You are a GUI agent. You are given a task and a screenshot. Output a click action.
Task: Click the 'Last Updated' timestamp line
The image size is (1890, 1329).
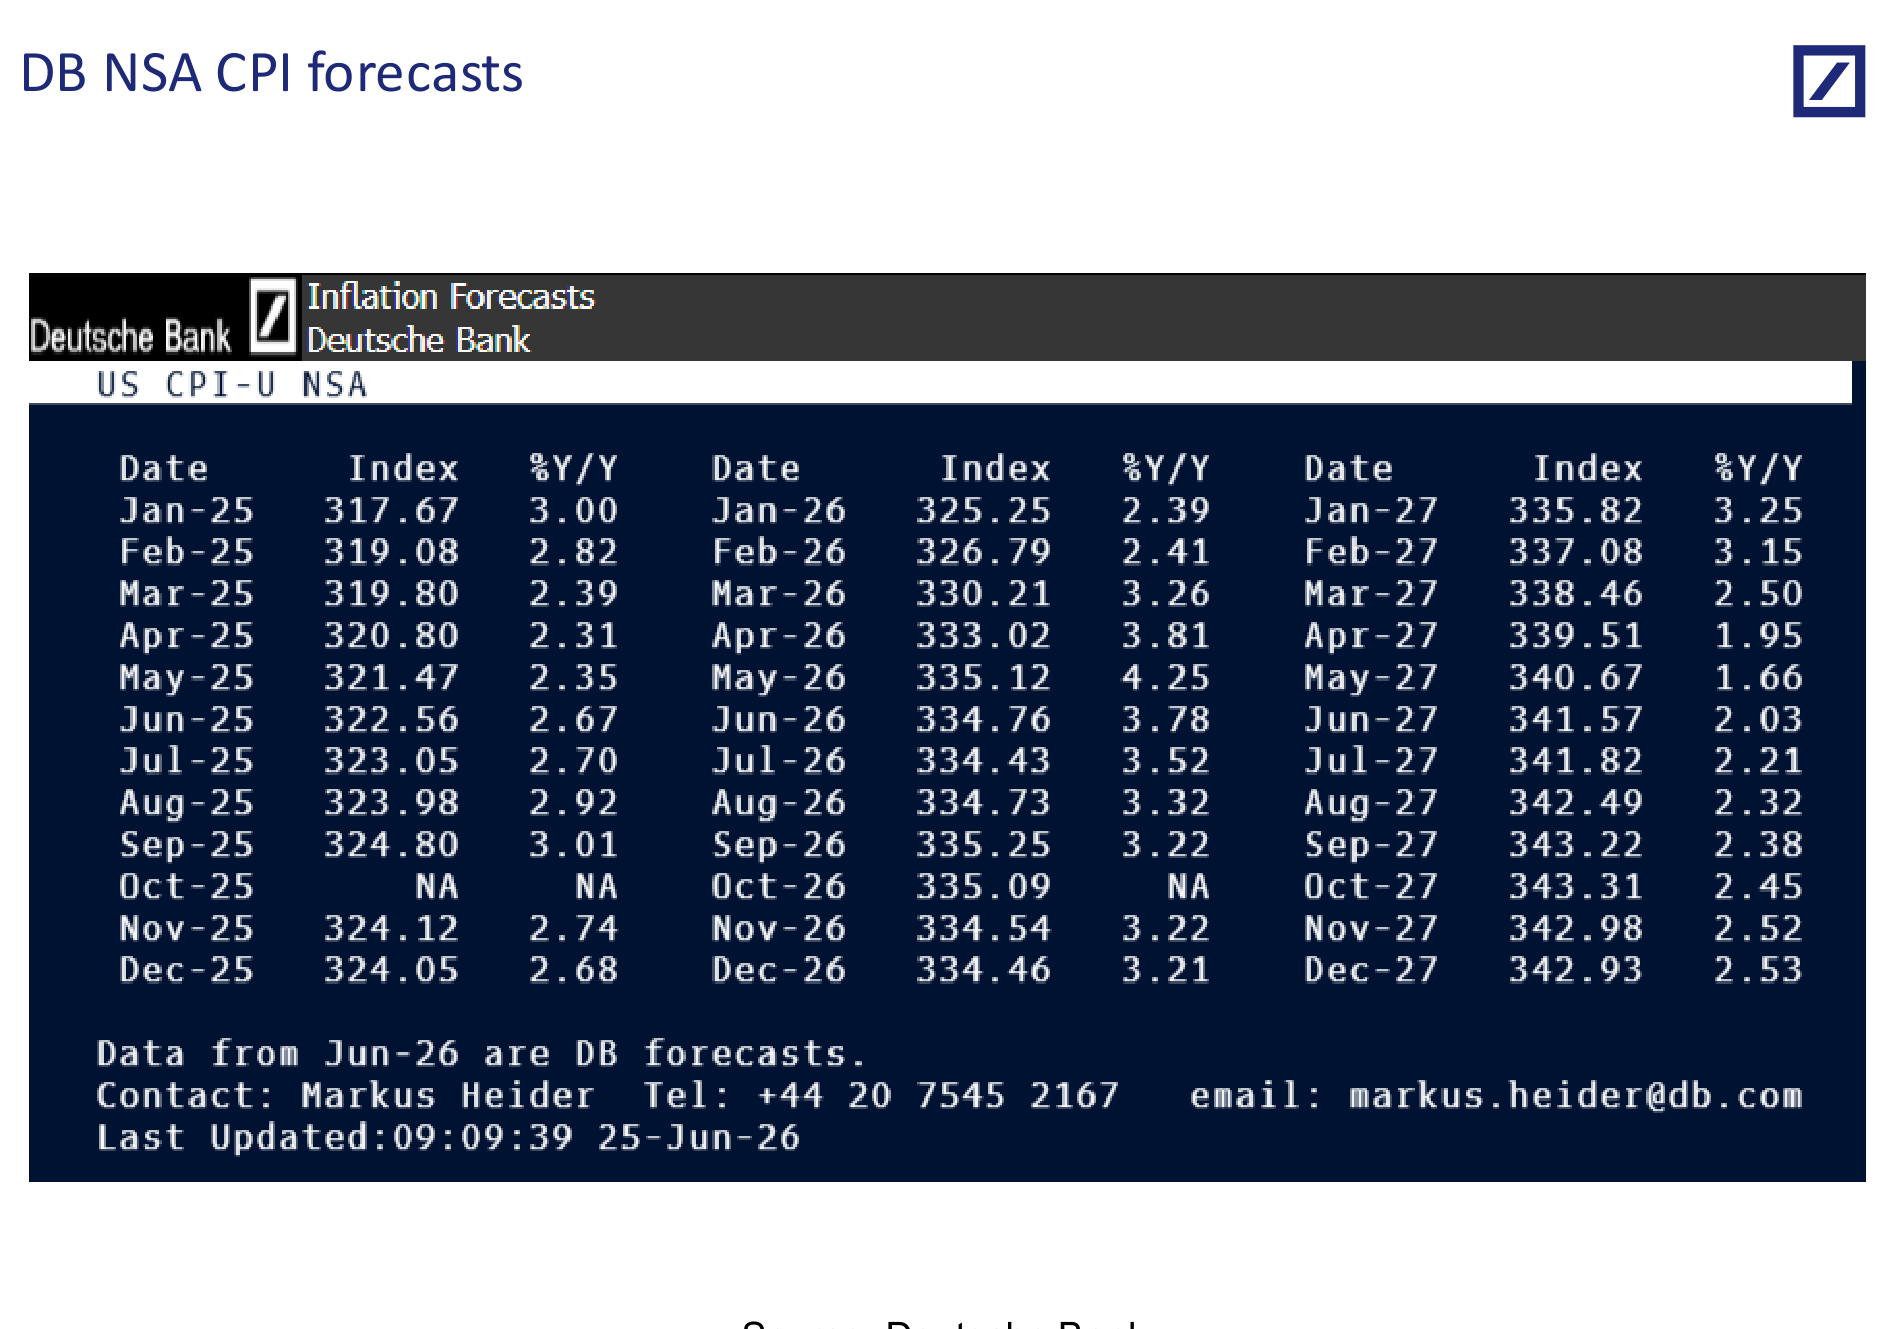click(448, 1137)
